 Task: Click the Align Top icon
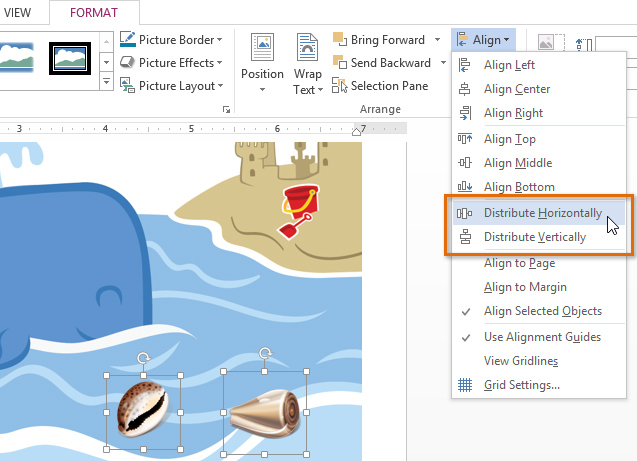tap(465, 139)
